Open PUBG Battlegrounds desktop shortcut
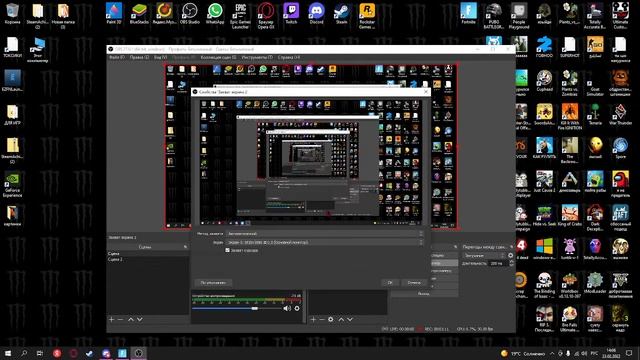Screen dimensions: 640x360 coord(493,16)
